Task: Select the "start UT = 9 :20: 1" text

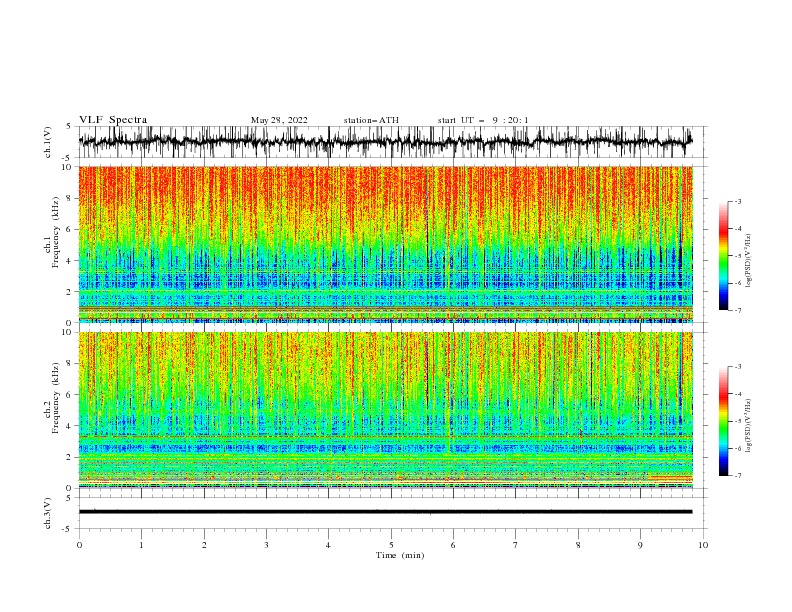Action: tap(482, 120)
